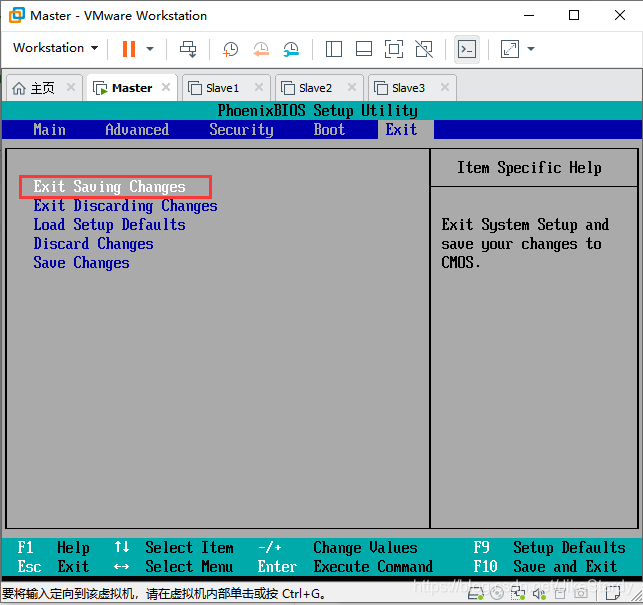Expand the stretch display dropdown arrow

(531, 49)
